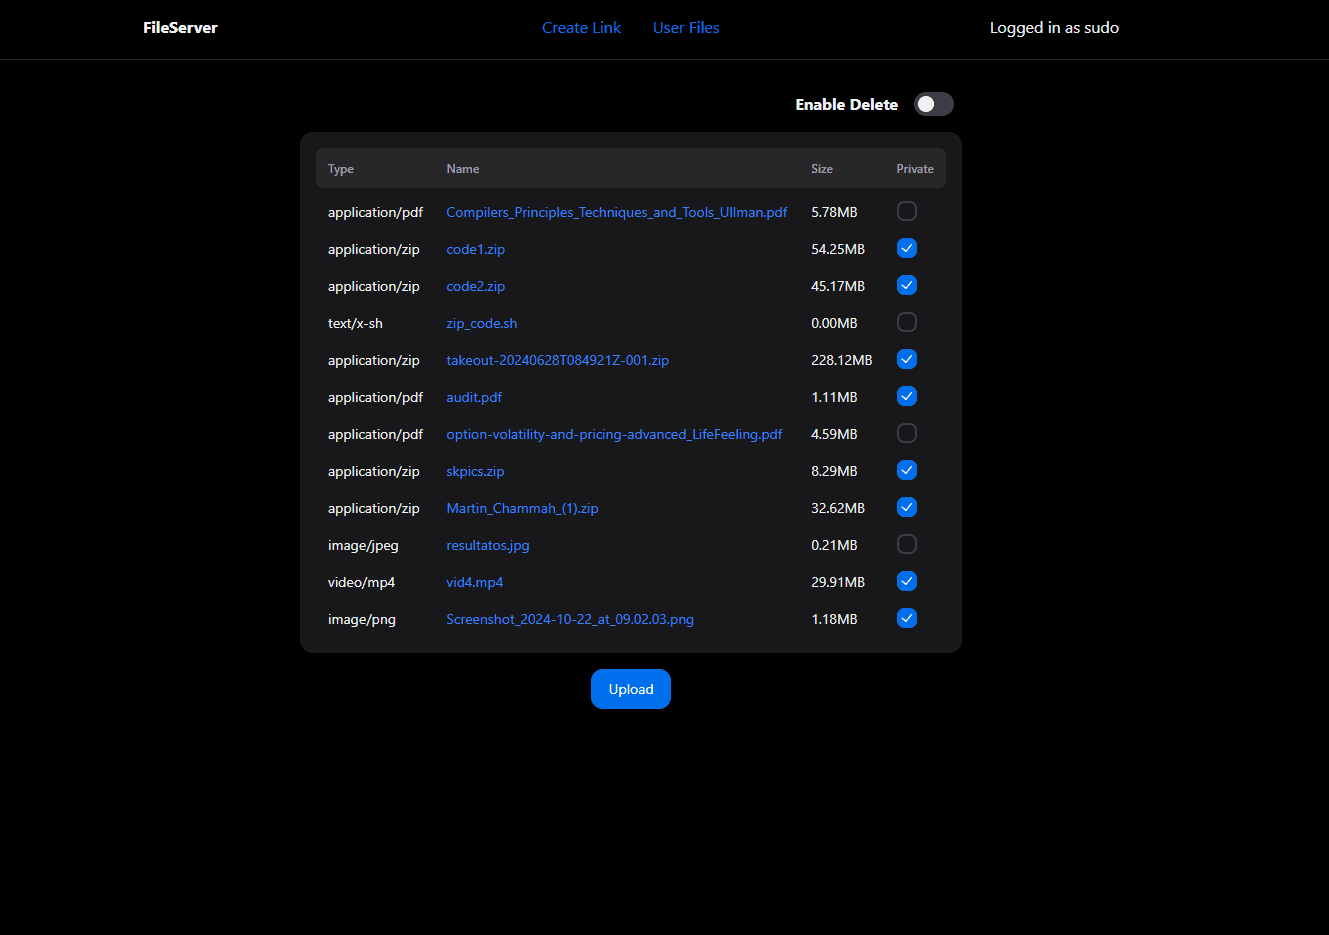Switch to the User Files page
1329x935 pixels.
(x=686, y=27)
